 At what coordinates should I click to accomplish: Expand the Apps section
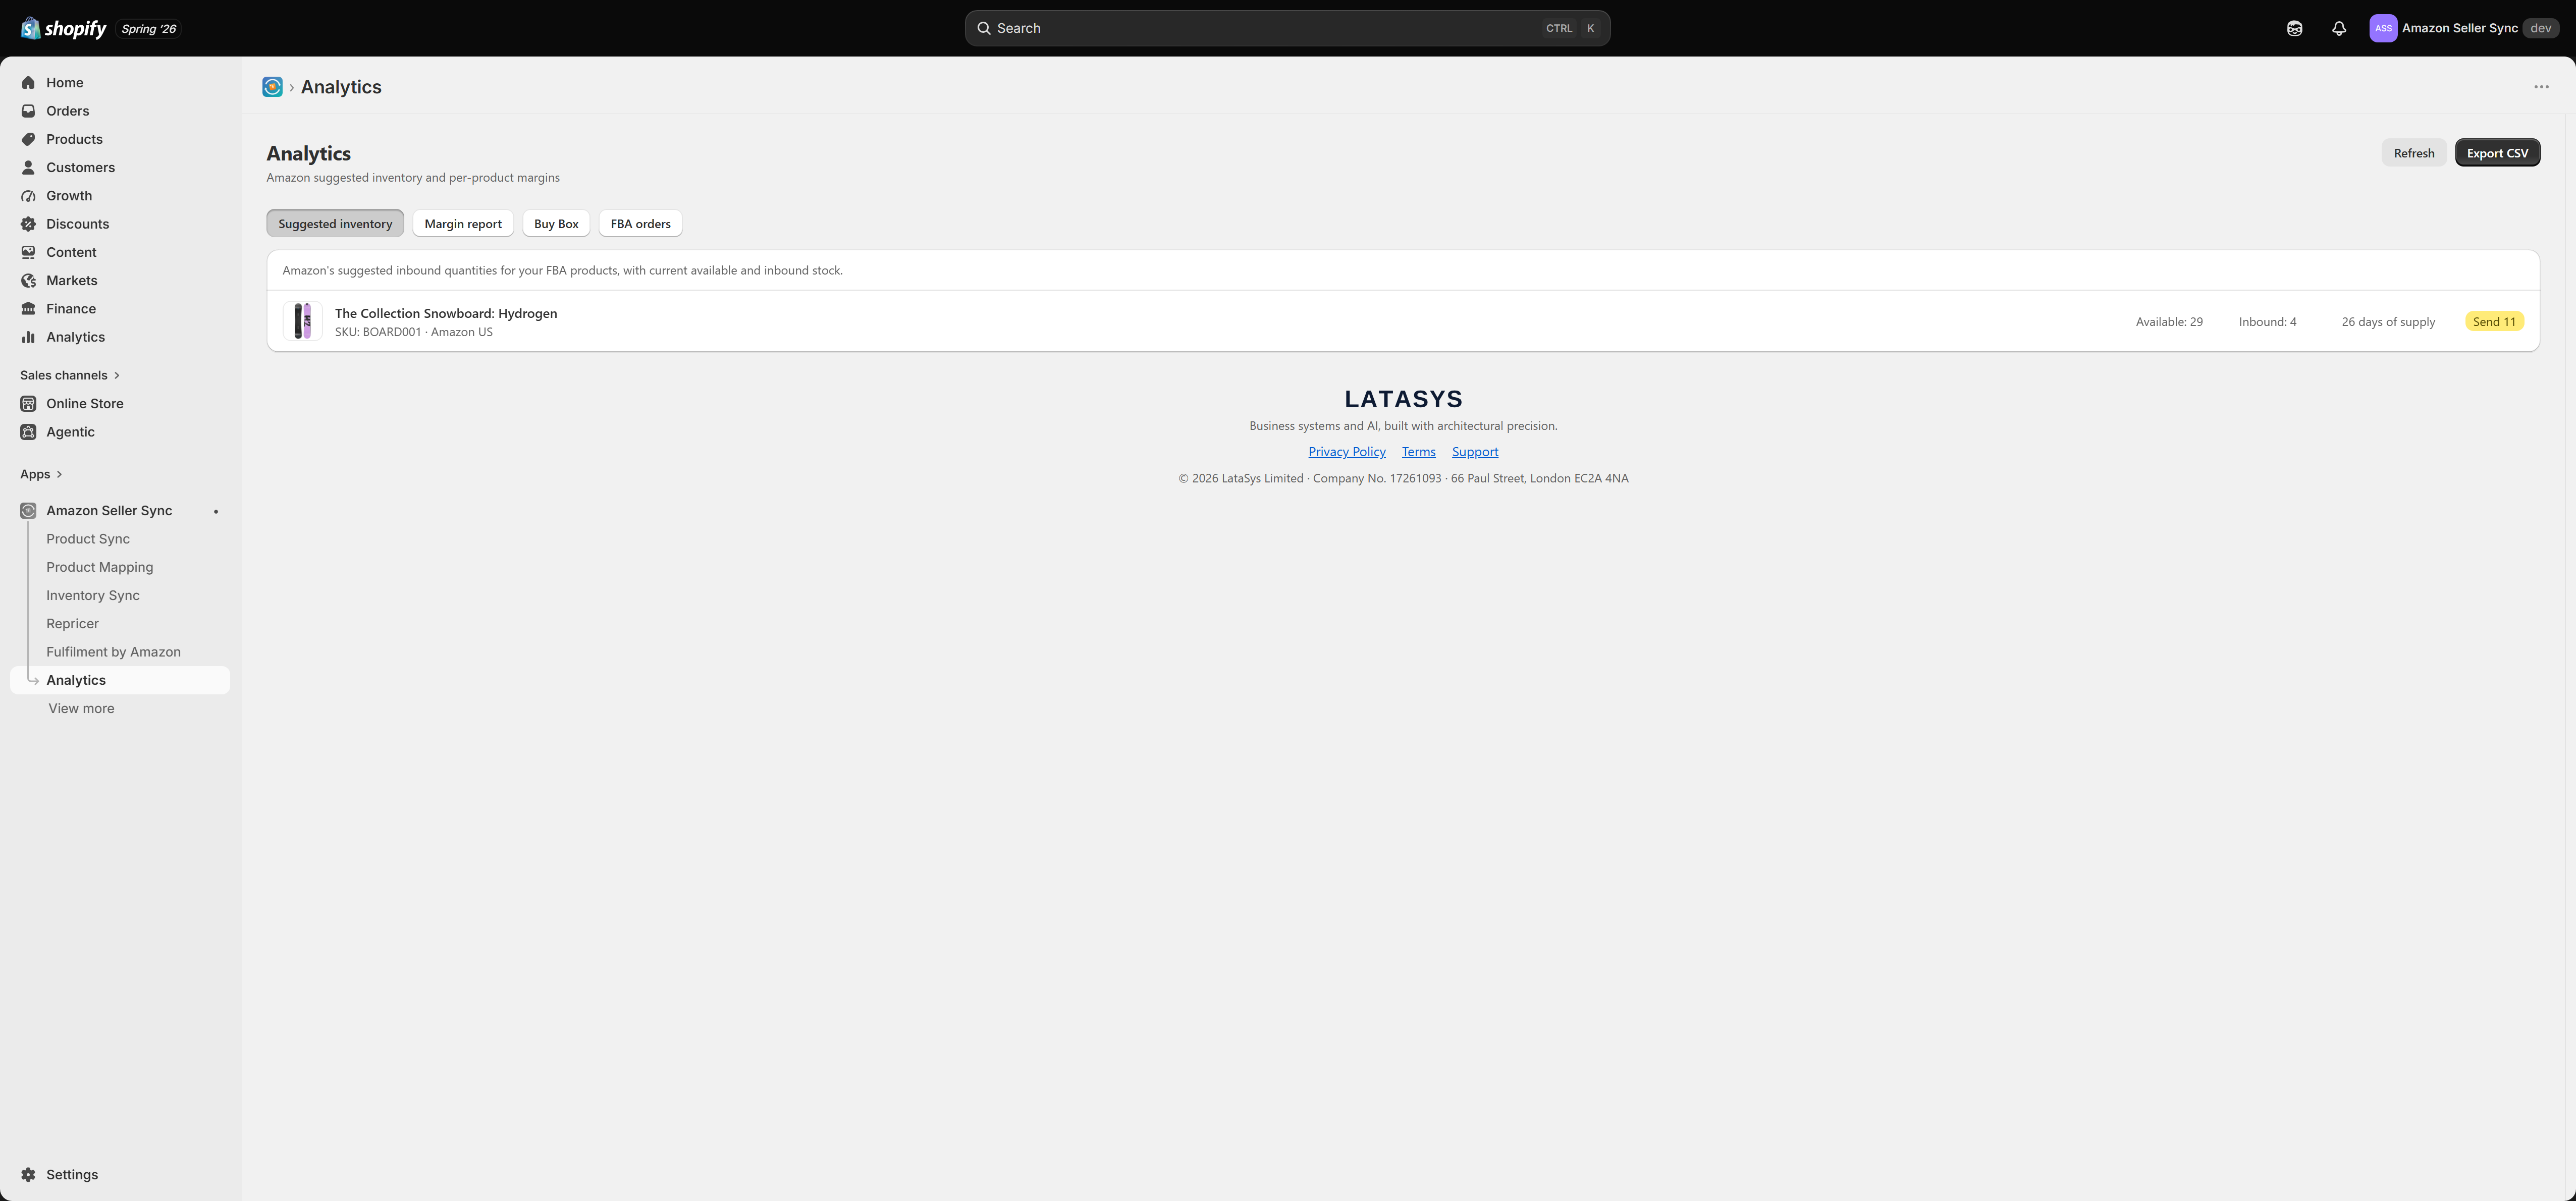coord(41,474)
